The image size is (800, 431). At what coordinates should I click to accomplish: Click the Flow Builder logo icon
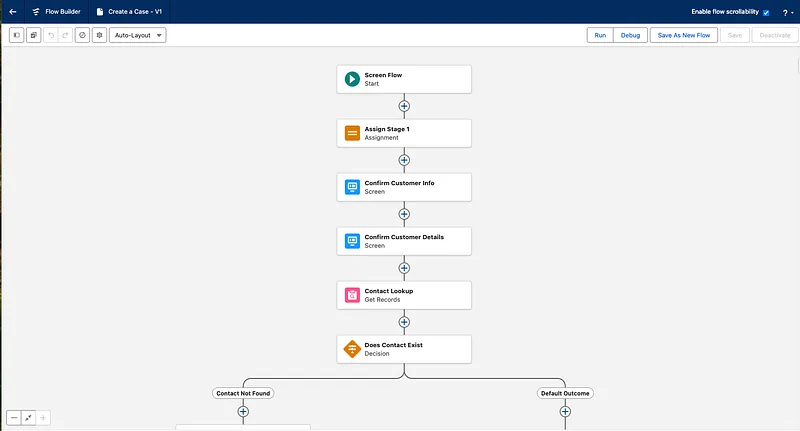point(36,12)
